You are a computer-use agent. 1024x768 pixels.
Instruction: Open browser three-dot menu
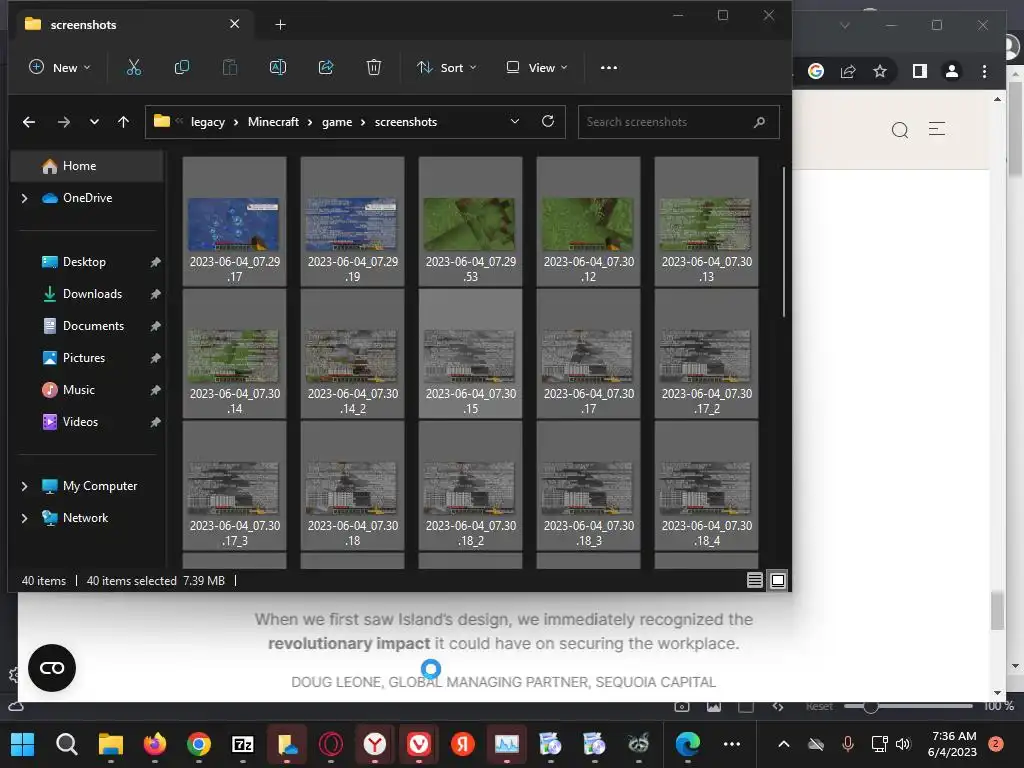click(984, 71)
